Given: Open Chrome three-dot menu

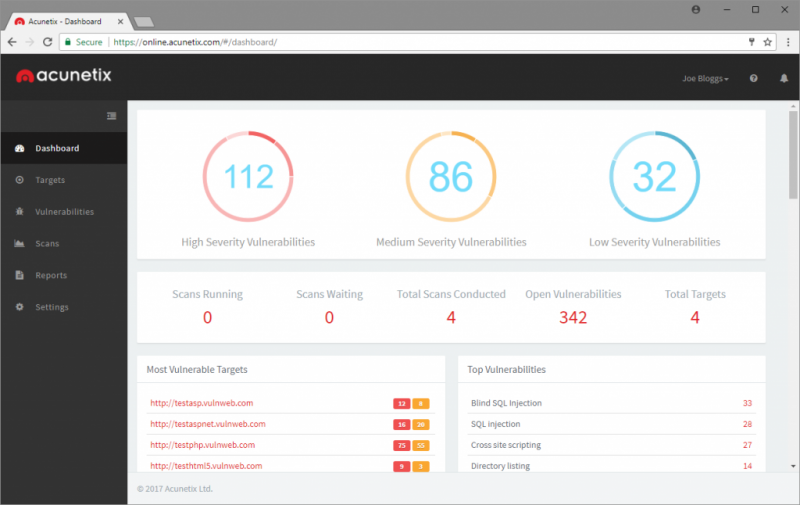Looking at the screenshot, I should [x=788, y=42].
